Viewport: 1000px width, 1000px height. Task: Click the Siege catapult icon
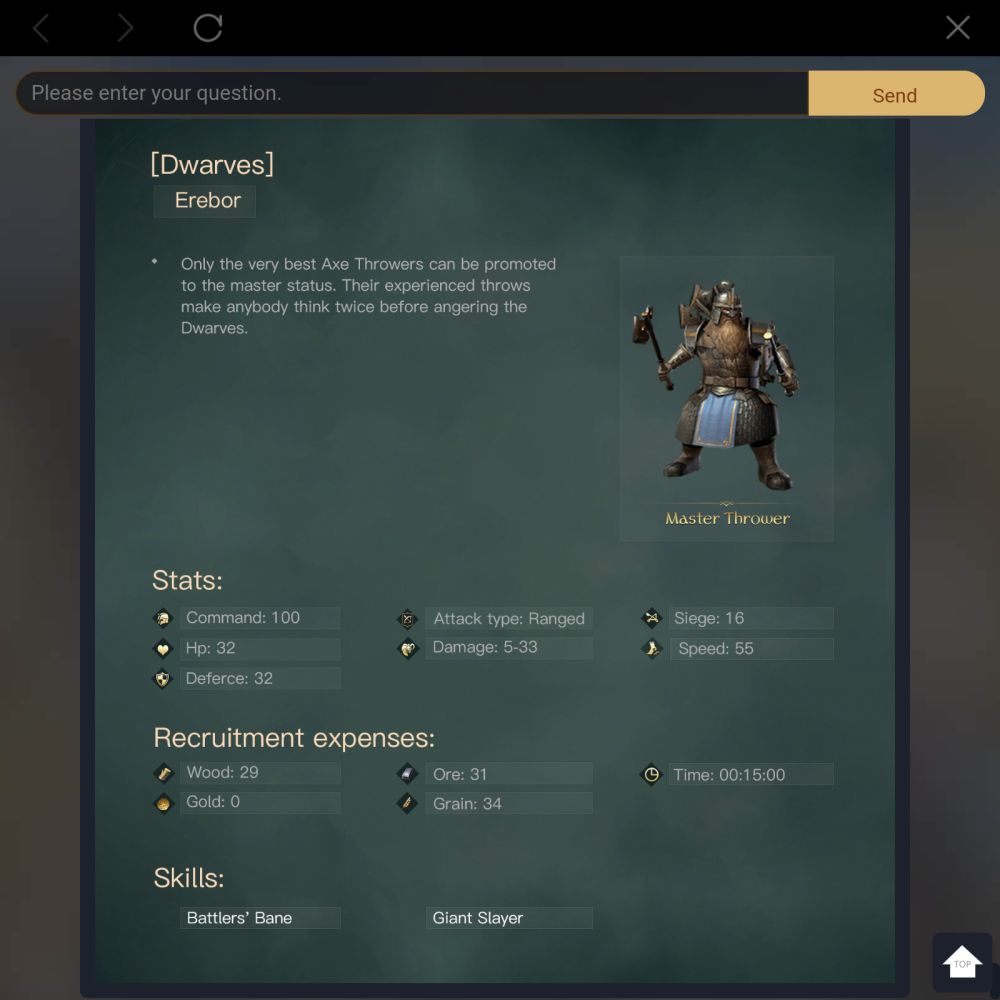click(x=651, y=617)
